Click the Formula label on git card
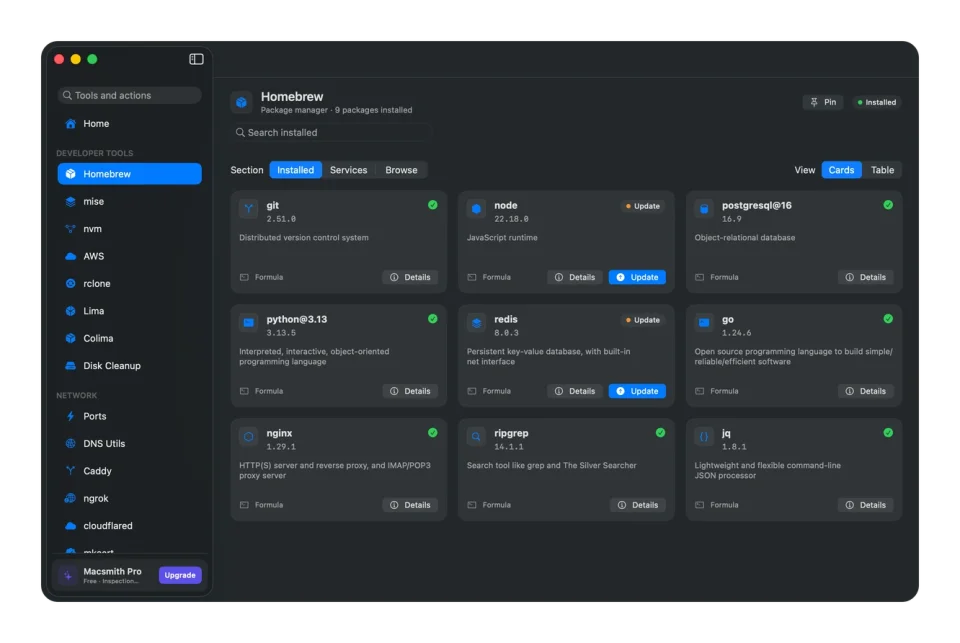Screen dimensions: 960x643 269,277
